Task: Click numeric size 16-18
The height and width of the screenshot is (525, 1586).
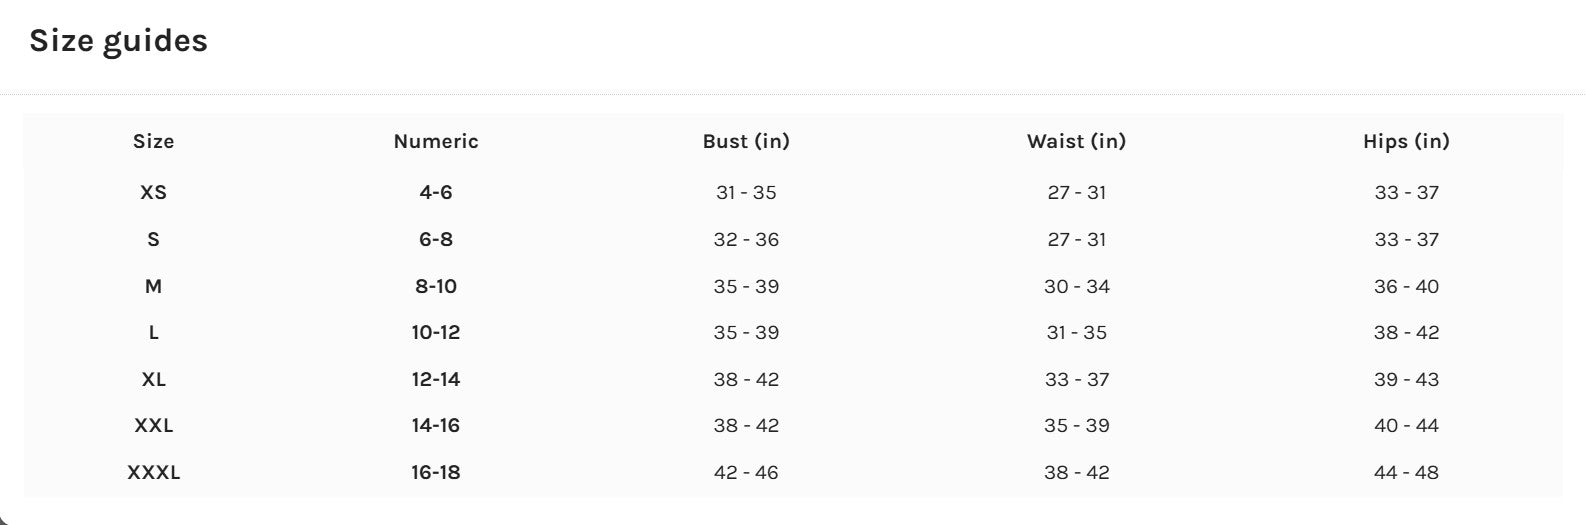Action: (436, 472)
